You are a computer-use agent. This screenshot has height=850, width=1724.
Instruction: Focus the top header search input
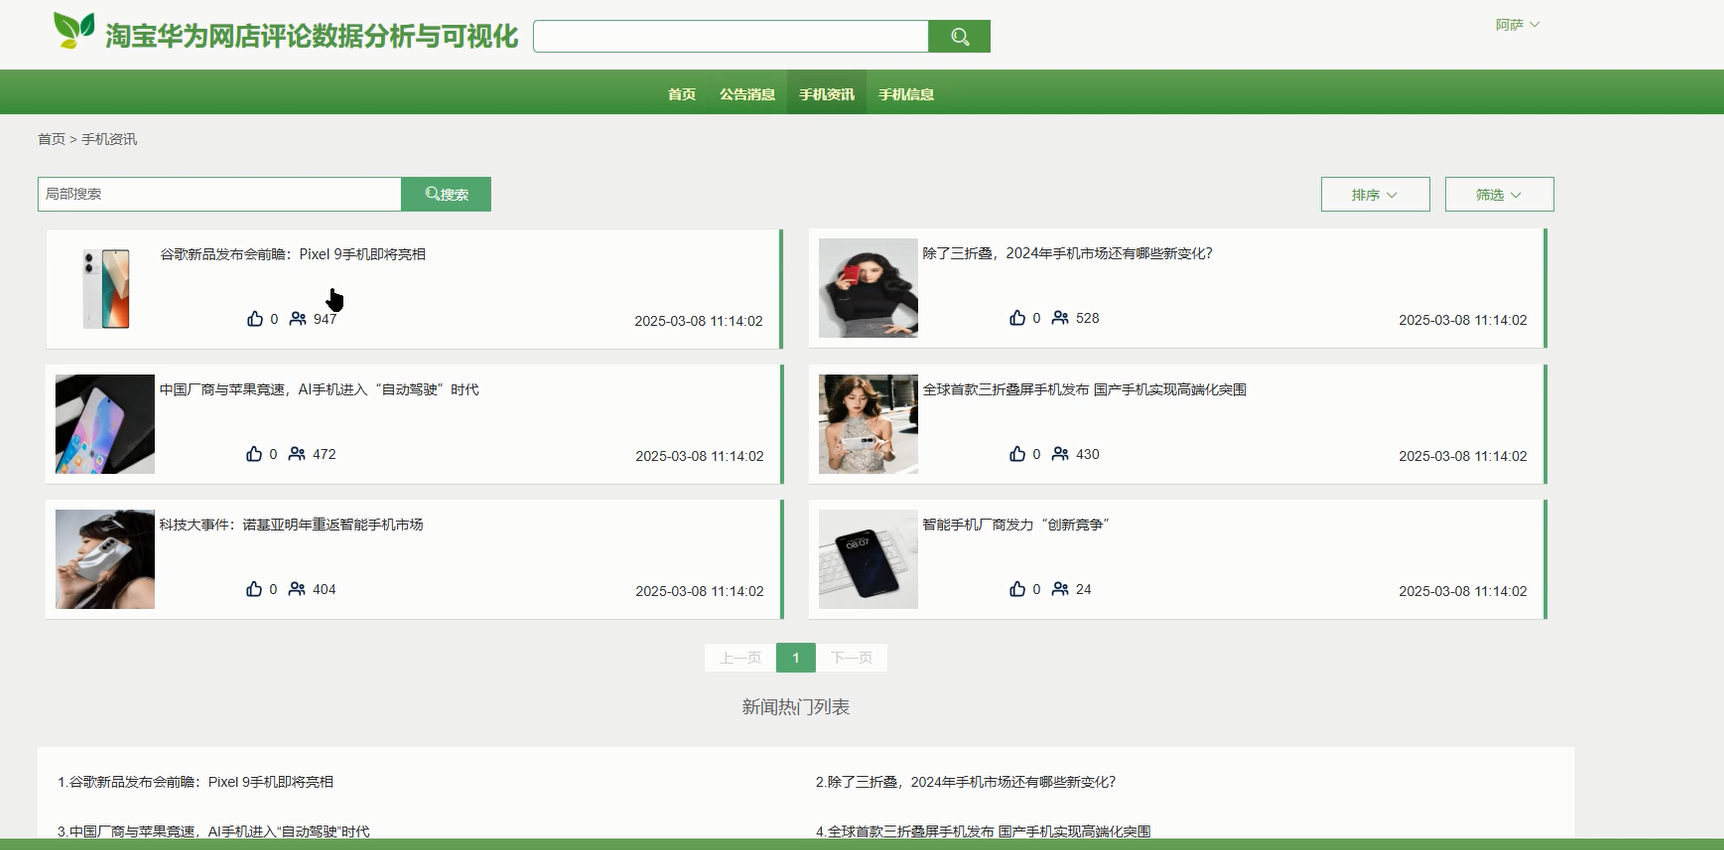pos(731,37)
